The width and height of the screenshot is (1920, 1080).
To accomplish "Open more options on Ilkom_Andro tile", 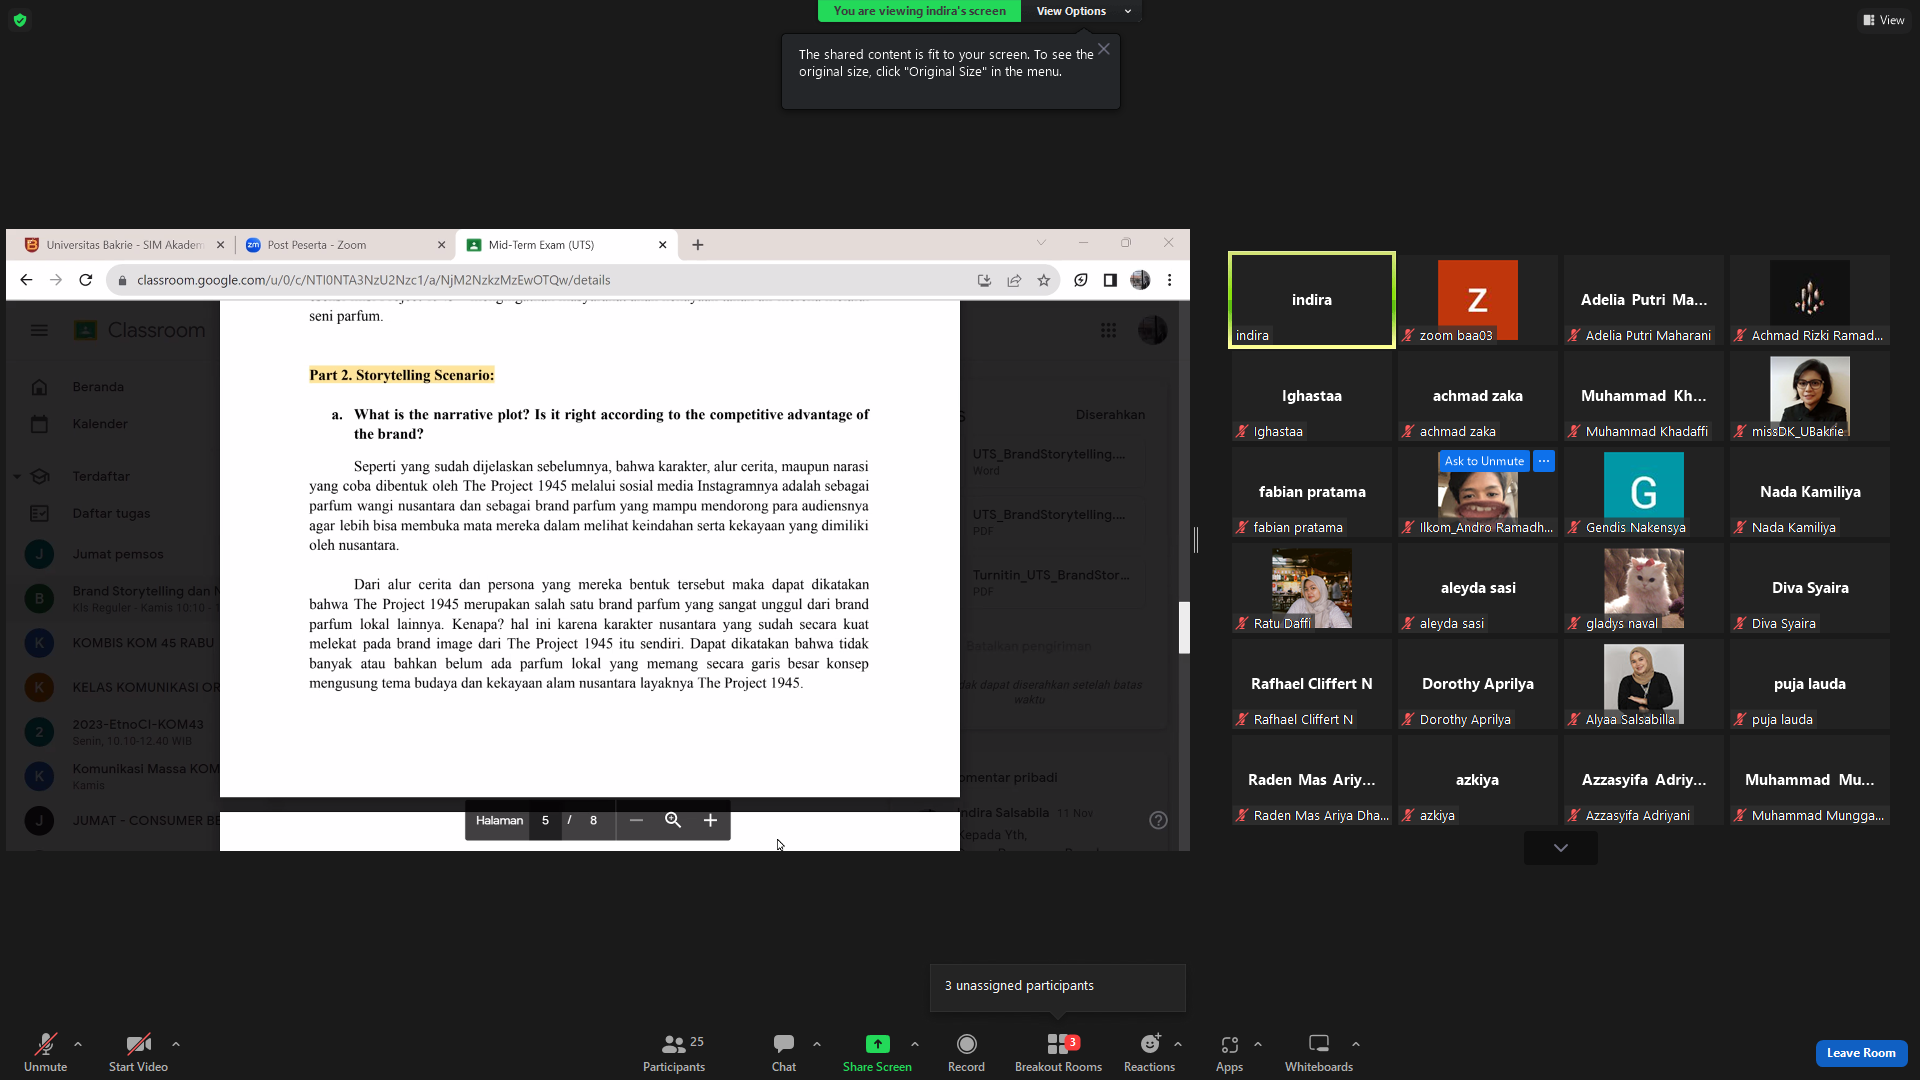I will click(x=1544, y=461).
